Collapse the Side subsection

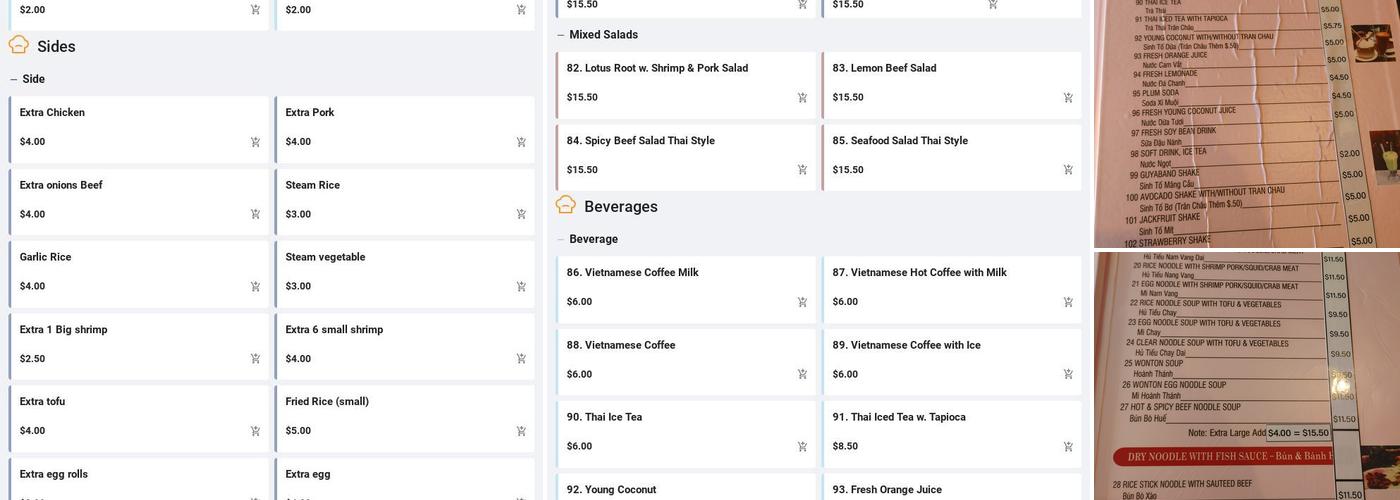(x=14, y=79)
